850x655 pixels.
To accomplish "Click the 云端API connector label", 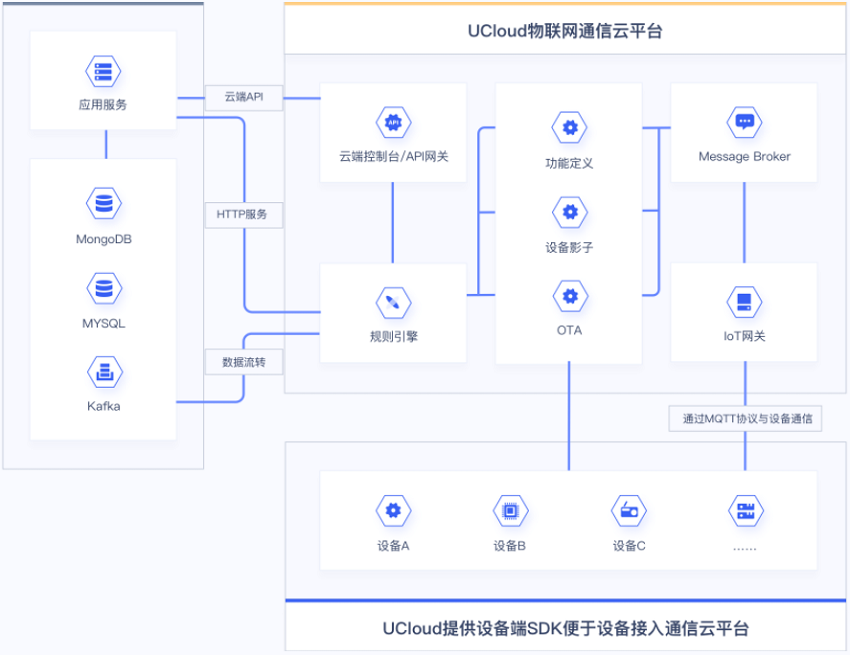I will coord(244,98).
